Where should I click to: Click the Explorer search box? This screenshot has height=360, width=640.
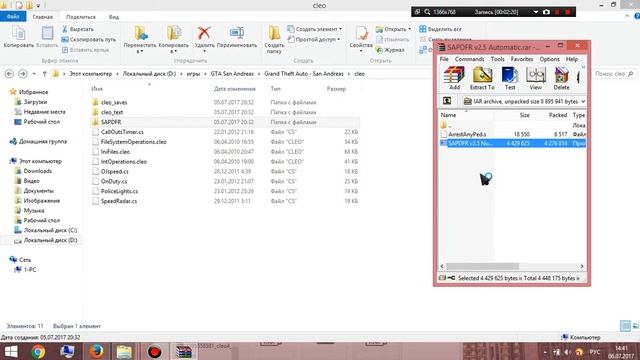click(614, 74)
